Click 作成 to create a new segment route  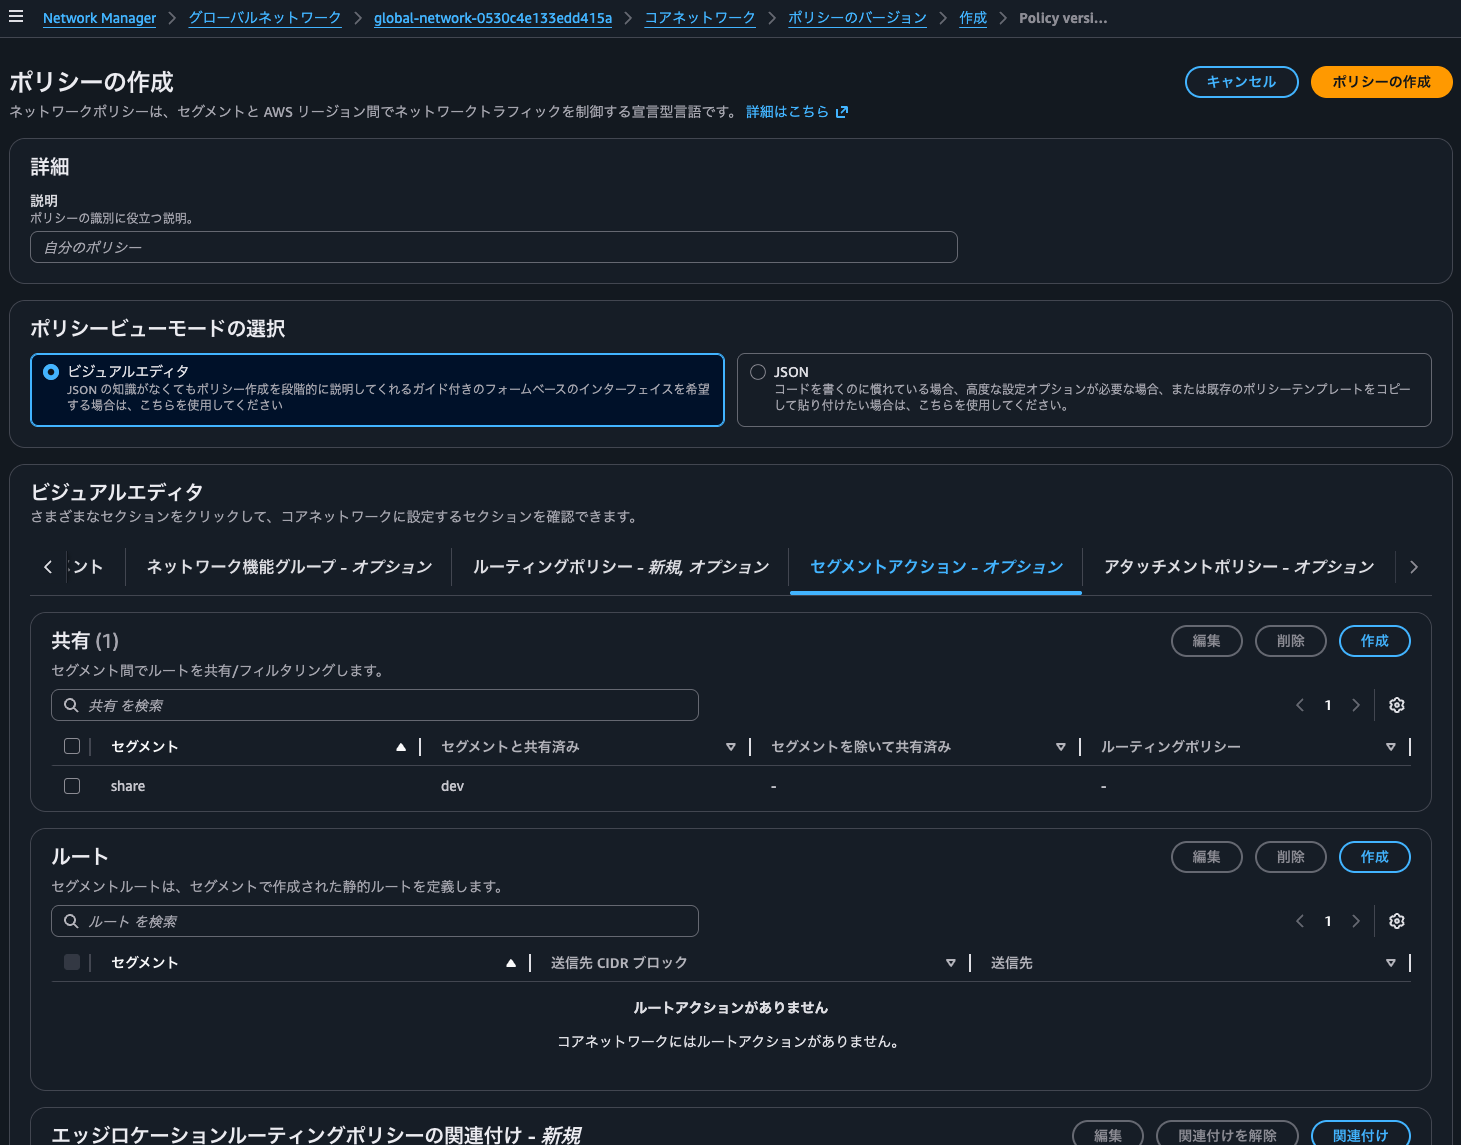coord(1374,856)
